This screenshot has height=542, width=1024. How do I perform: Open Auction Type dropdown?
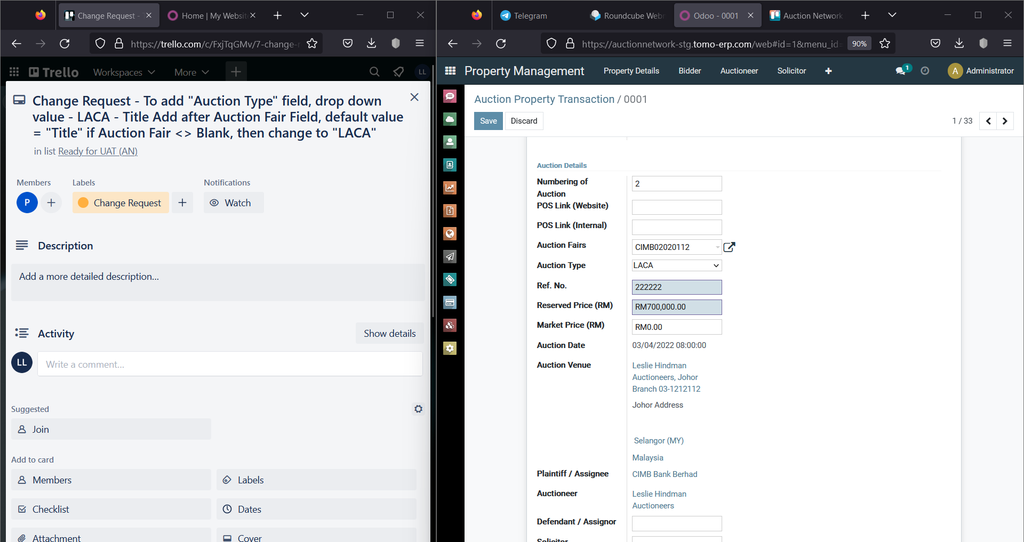coord(677,265)
